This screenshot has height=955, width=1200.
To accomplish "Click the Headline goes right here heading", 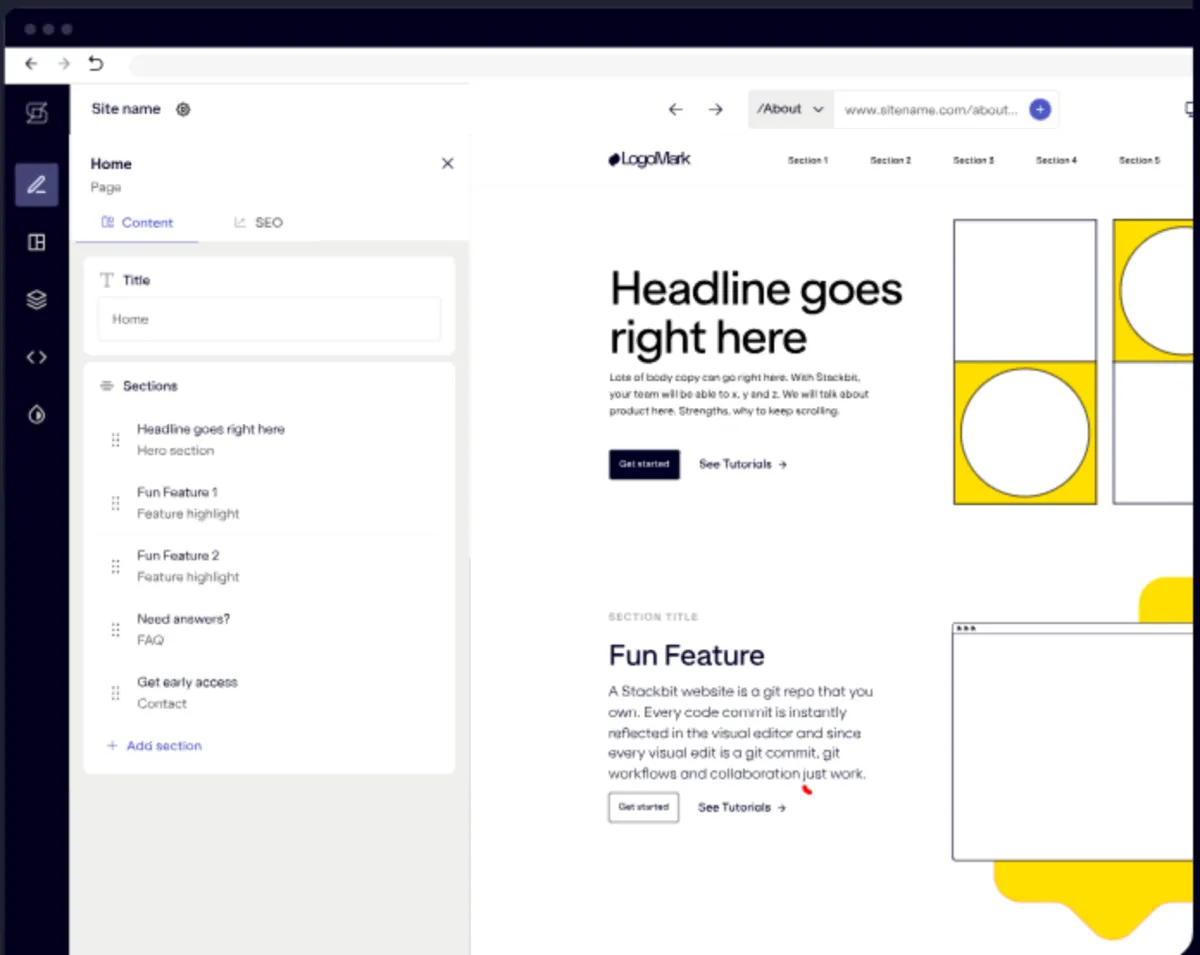I will (756, 314).
